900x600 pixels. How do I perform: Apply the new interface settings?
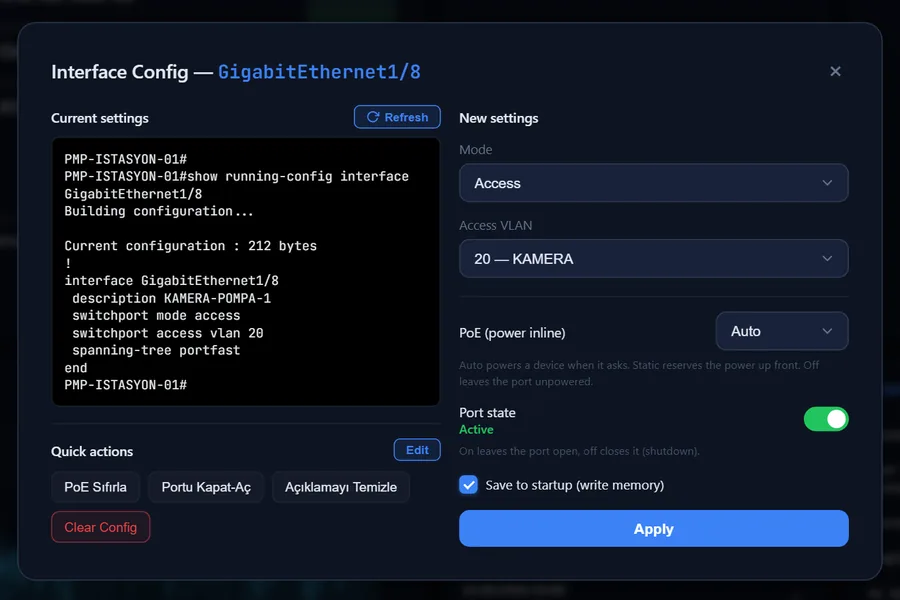tap(653, 528)
